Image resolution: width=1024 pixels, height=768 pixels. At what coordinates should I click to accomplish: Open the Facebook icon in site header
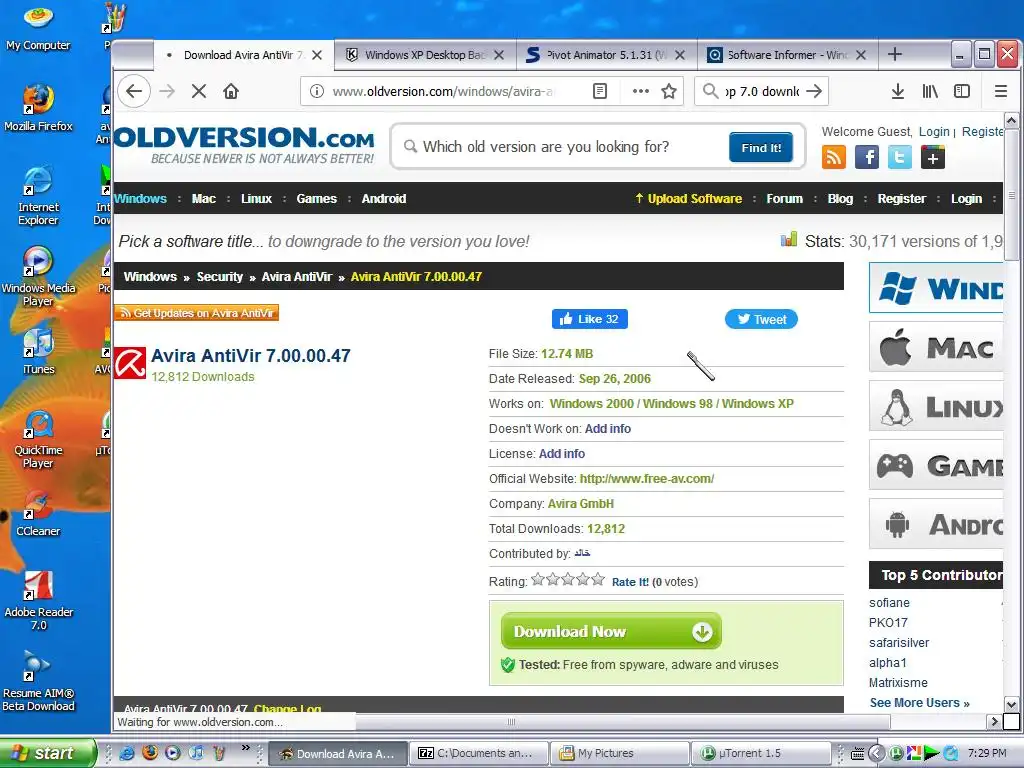[867, 157]
